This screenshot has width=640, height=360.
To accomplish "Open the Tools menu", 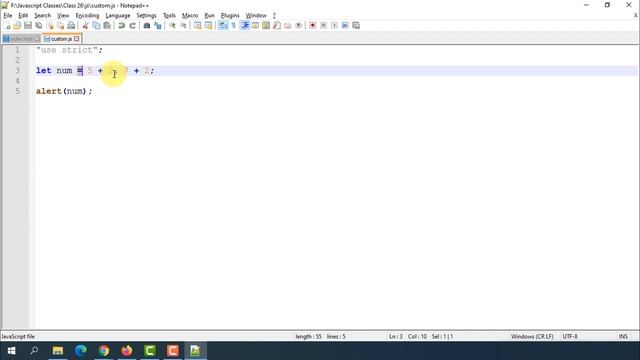I will pos(169,16).
